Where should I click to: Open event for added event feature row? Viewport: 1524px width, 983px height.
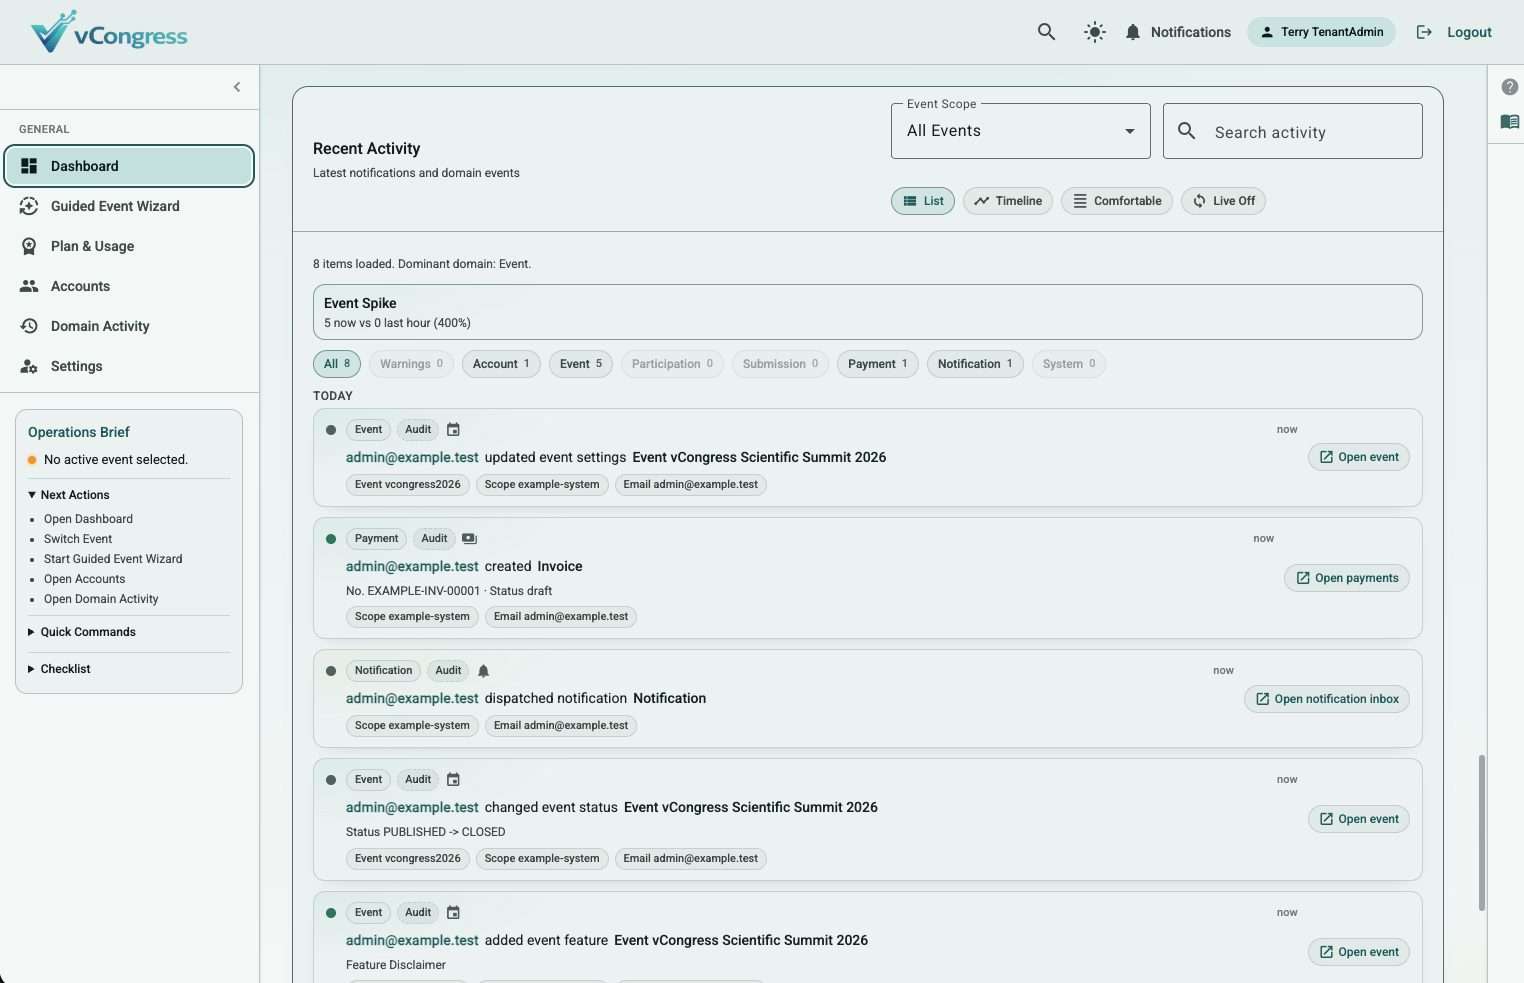pos(1359,952)
